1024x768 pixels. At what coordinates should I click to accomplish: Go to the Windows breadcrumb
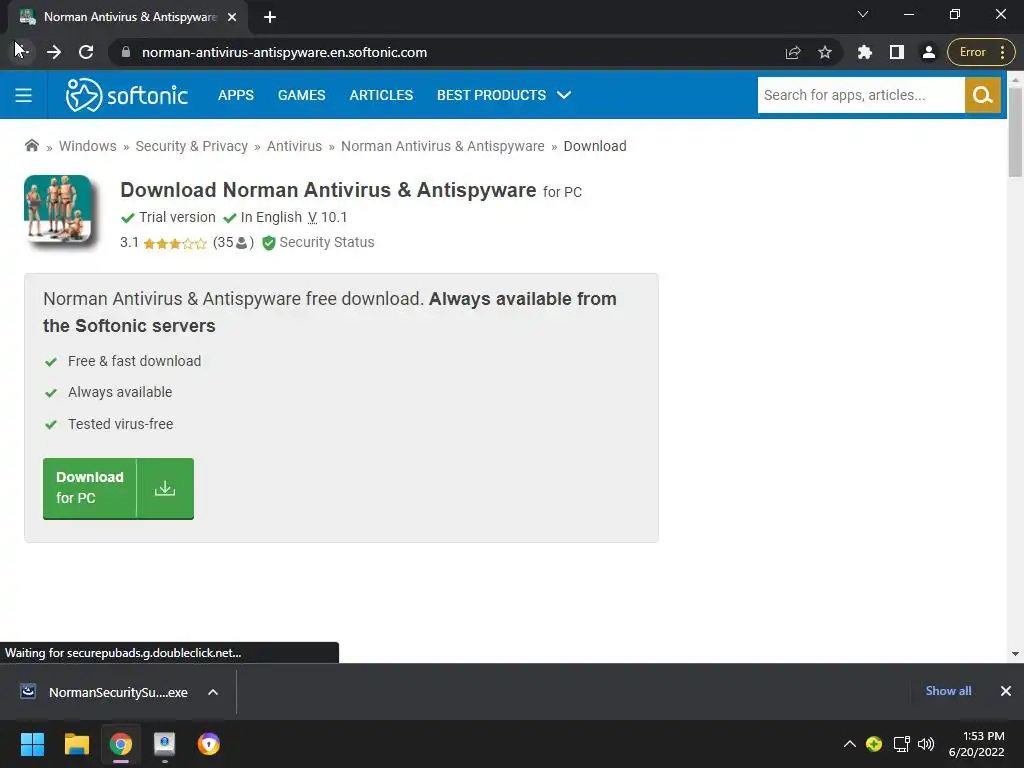[x=88, y=146]
